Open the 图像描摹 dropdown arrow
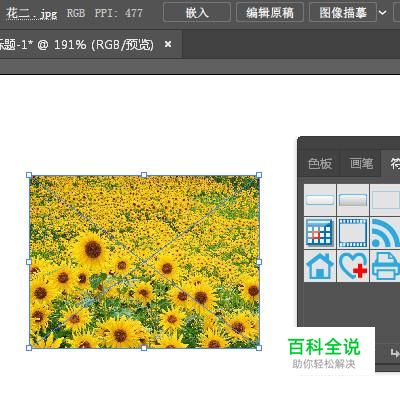The height and width of the screenshot is (400, 400). [x=383, y=13]
